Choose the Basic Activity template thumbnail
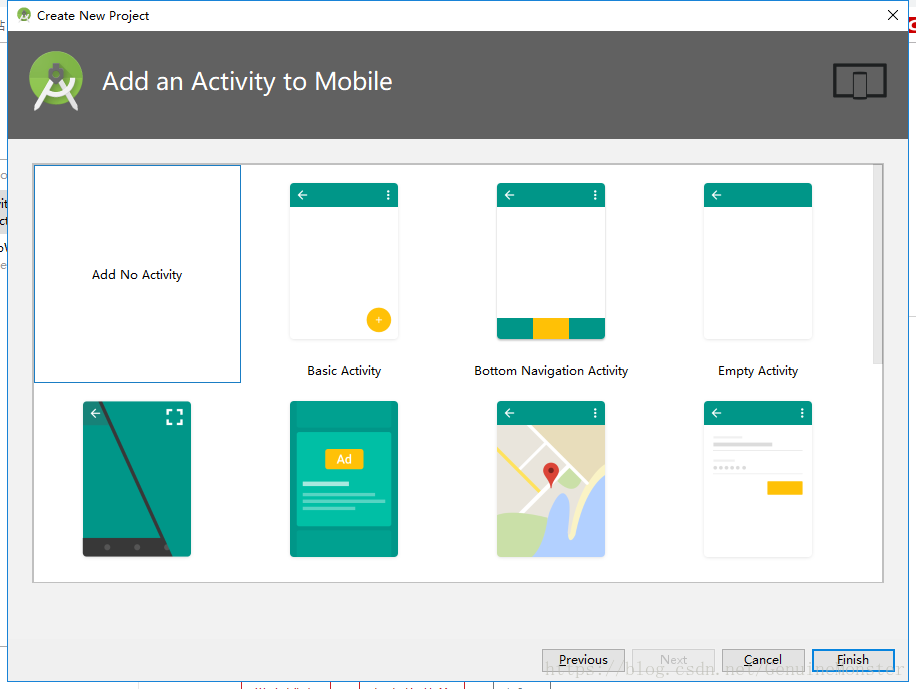Screen dimensions: 916x689 coord(344,261)
